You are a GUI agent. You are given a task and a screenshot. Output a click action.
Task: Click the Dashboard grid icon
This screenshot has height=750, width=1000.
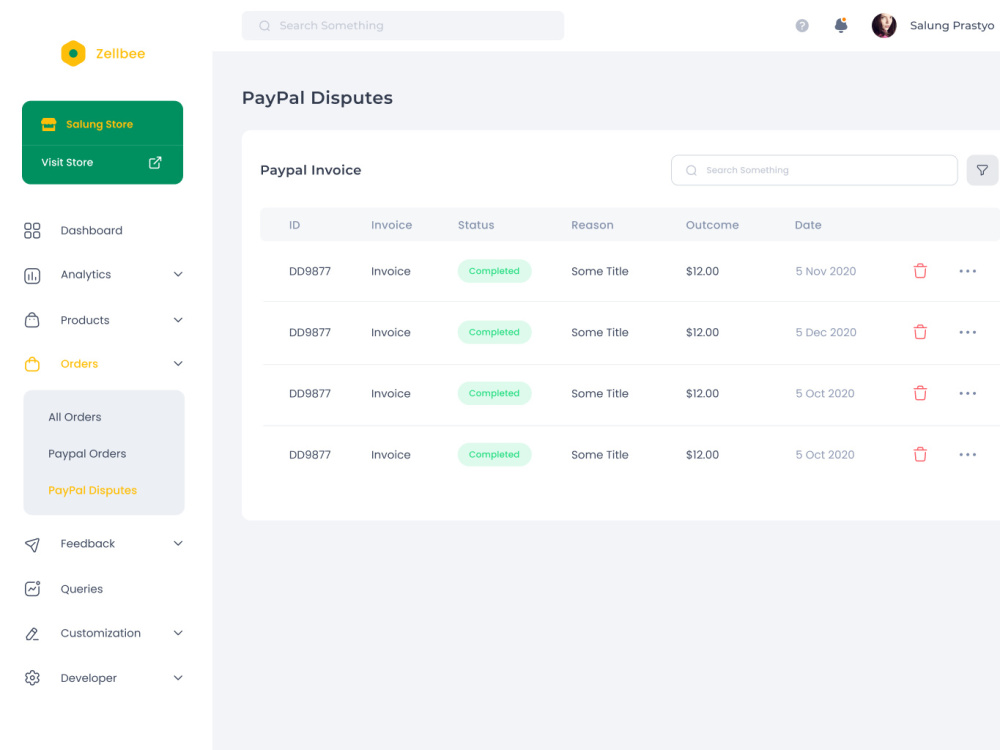32,230
